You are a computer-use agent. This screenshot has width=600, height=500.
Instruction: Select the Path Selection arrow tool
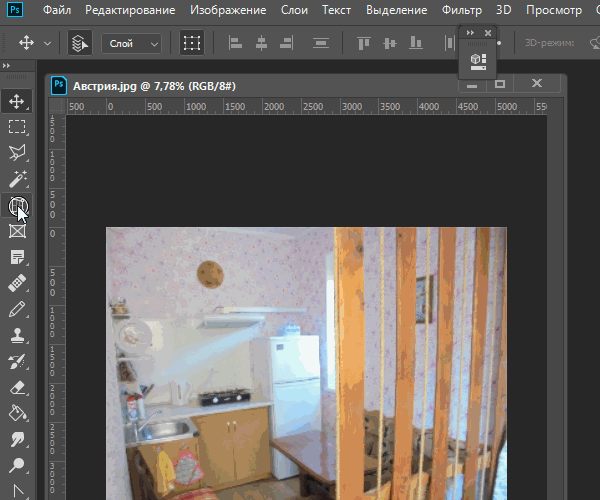(17, 491)
